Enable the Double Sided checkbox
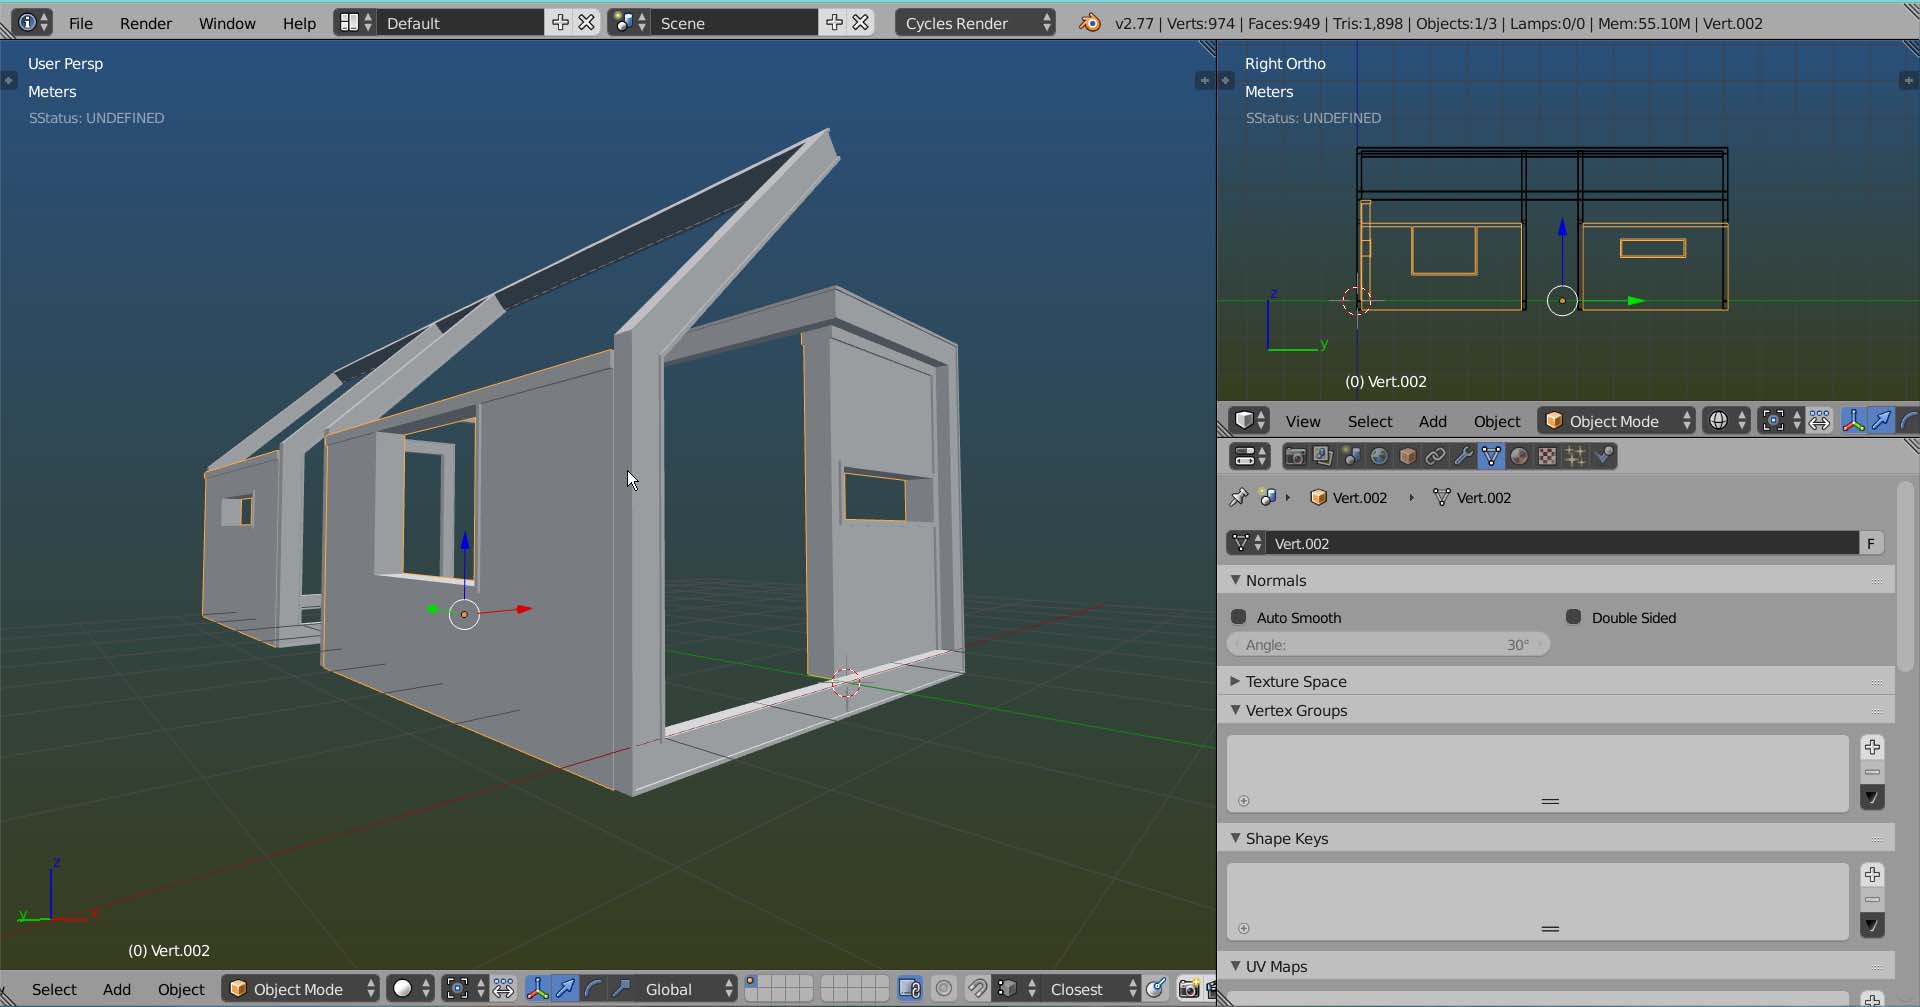Screen dimensions: 1920x1007 point(1574,617)
